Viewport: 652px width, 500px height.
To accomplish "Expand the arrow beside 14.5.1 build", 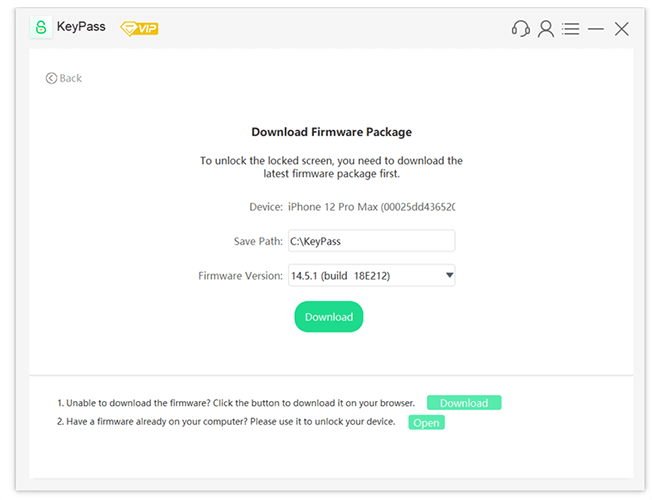I will click(x=449, y=275).
